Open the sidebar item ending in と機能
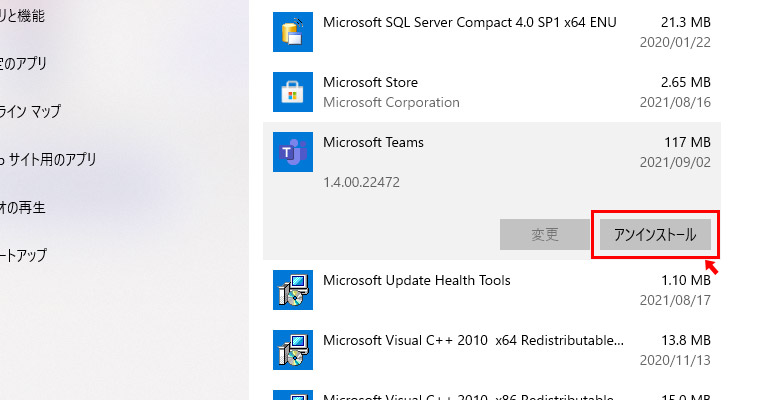 (22, 16)
